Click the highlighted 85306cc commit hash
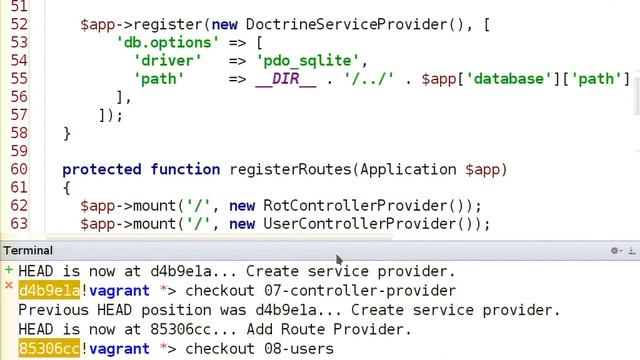Image resolution: width=640 pixels, height=360 pixels. [x=49, y=349]
